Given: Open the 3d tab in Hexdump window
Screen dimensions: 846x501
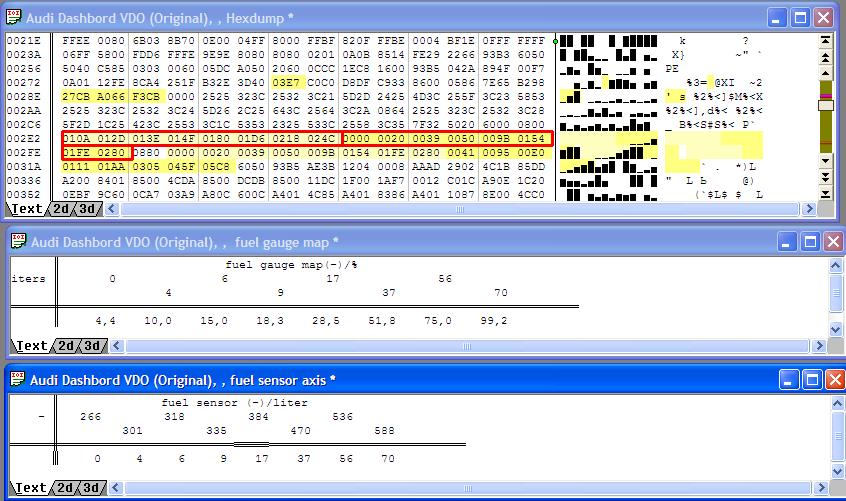Looking at the screenshot, I should pyautogui.click(x=89, y=209).
